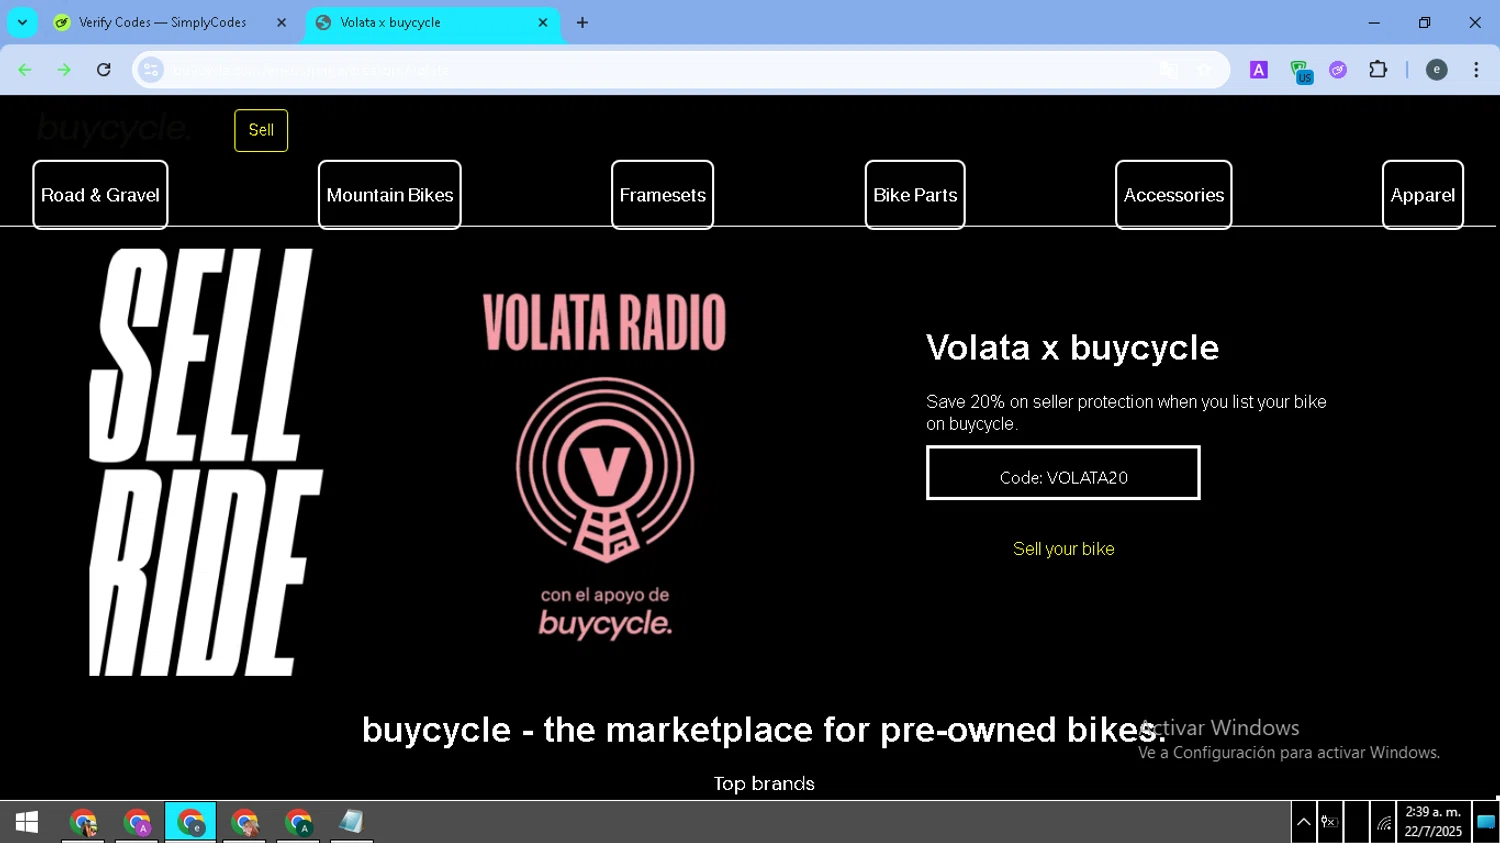Reload the current page
Viewport: 1500px width, 843px height.
pos(104,70)
